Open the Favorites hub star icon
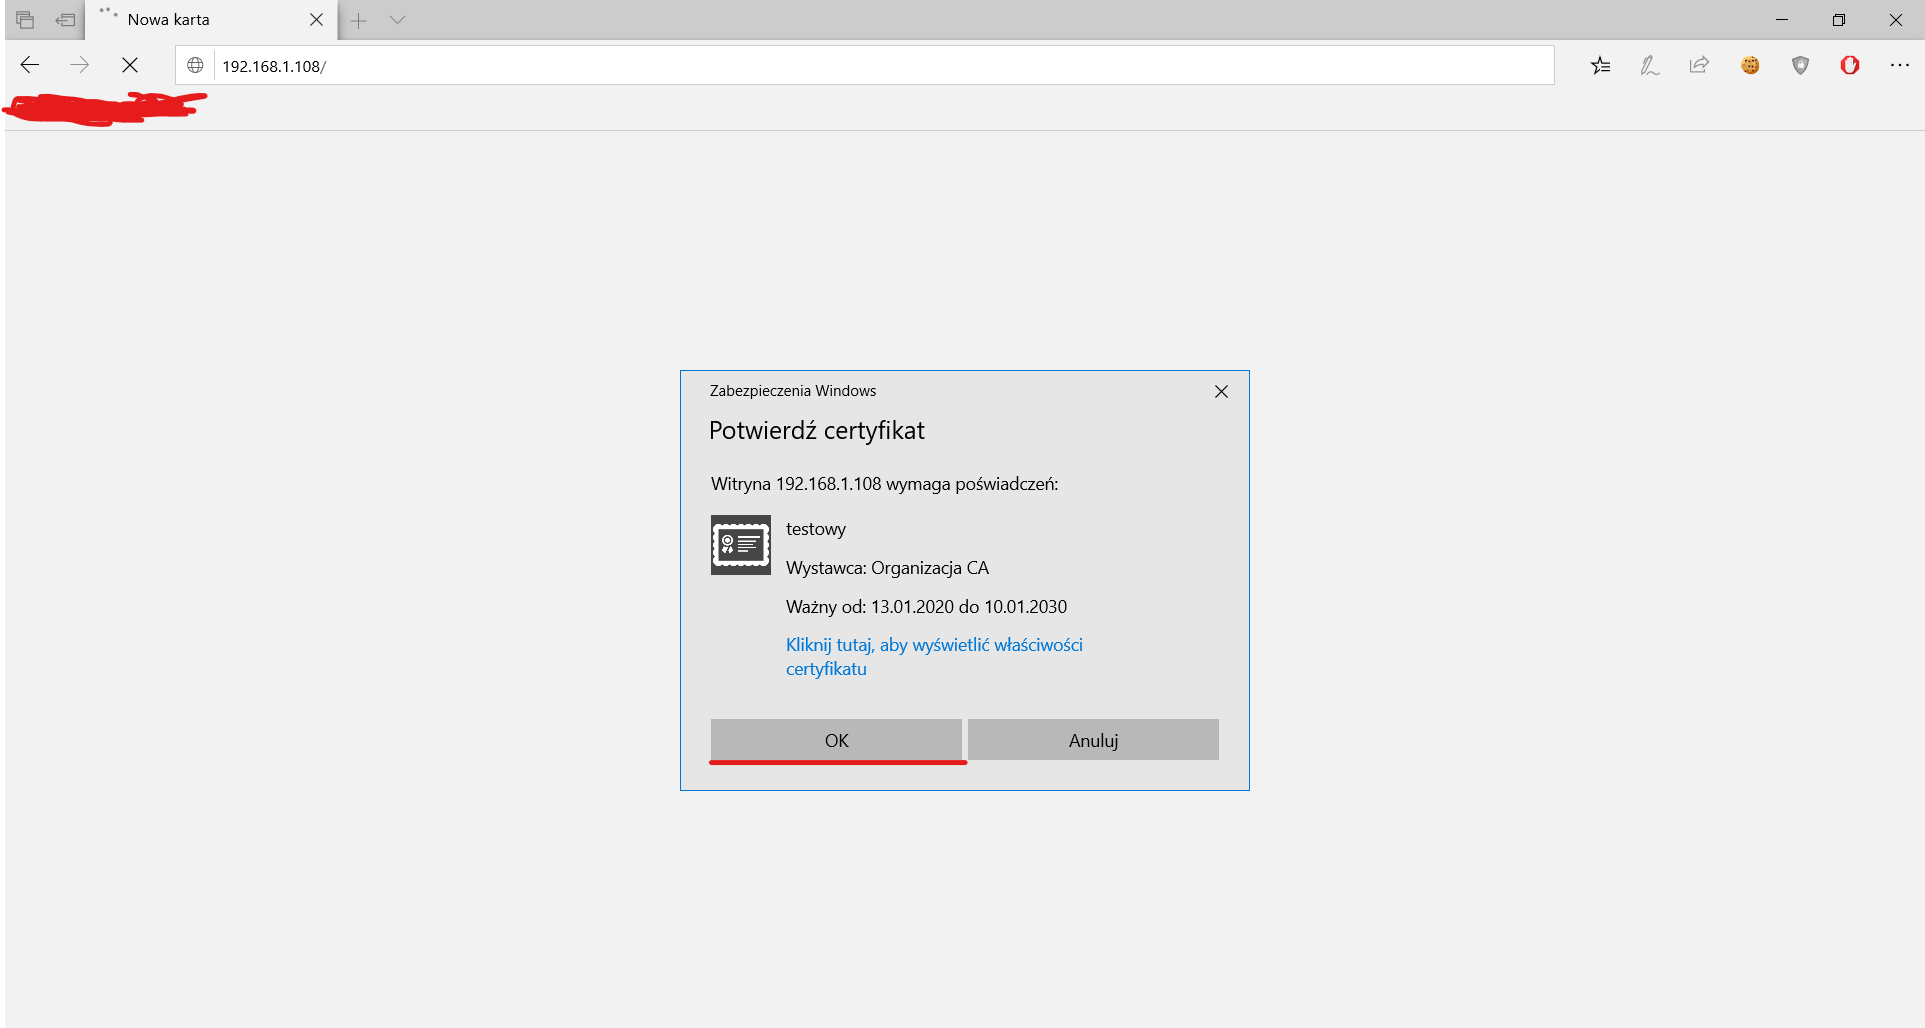The height and width of the screenshot is (1028, 1925). coord(1600,66)
